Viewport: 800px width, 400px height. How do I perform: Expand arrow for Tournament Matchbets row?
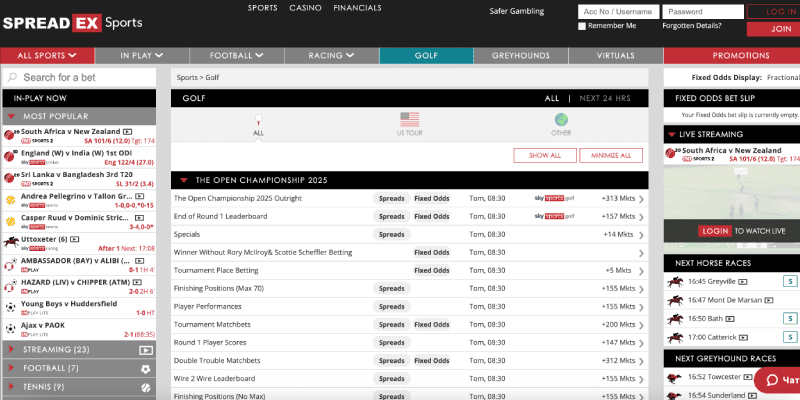point(641,325)
